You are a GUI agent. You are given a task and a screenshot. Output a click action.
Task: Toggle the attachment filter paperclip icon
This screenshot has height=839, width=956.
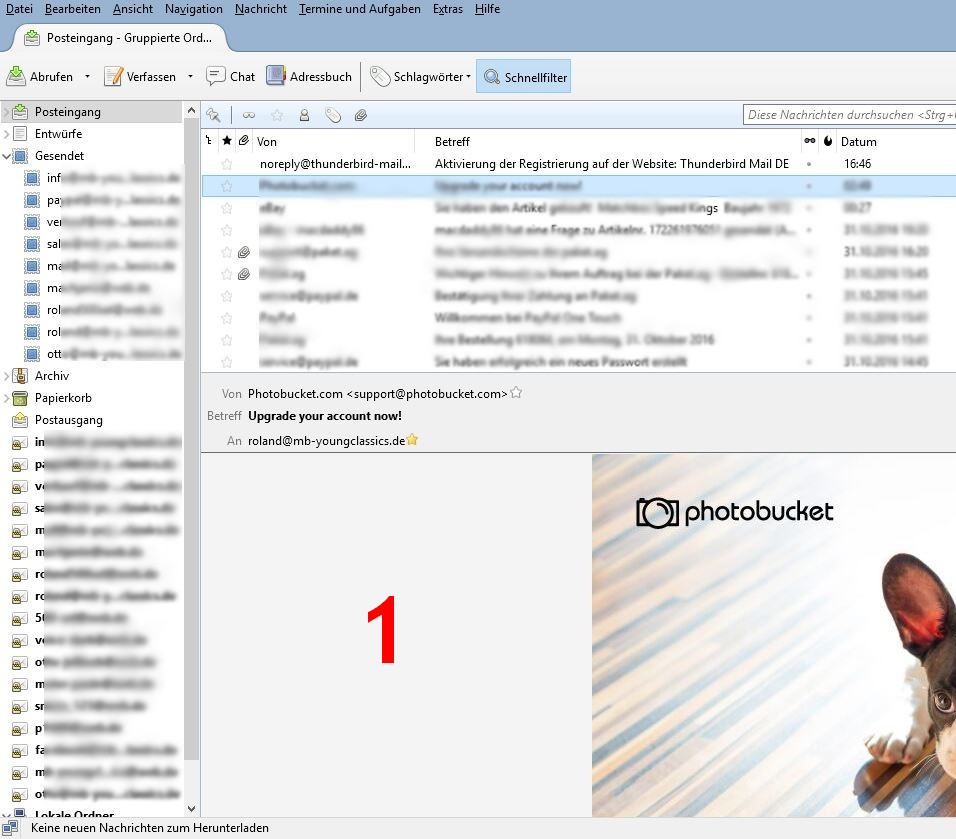(361, 115)
